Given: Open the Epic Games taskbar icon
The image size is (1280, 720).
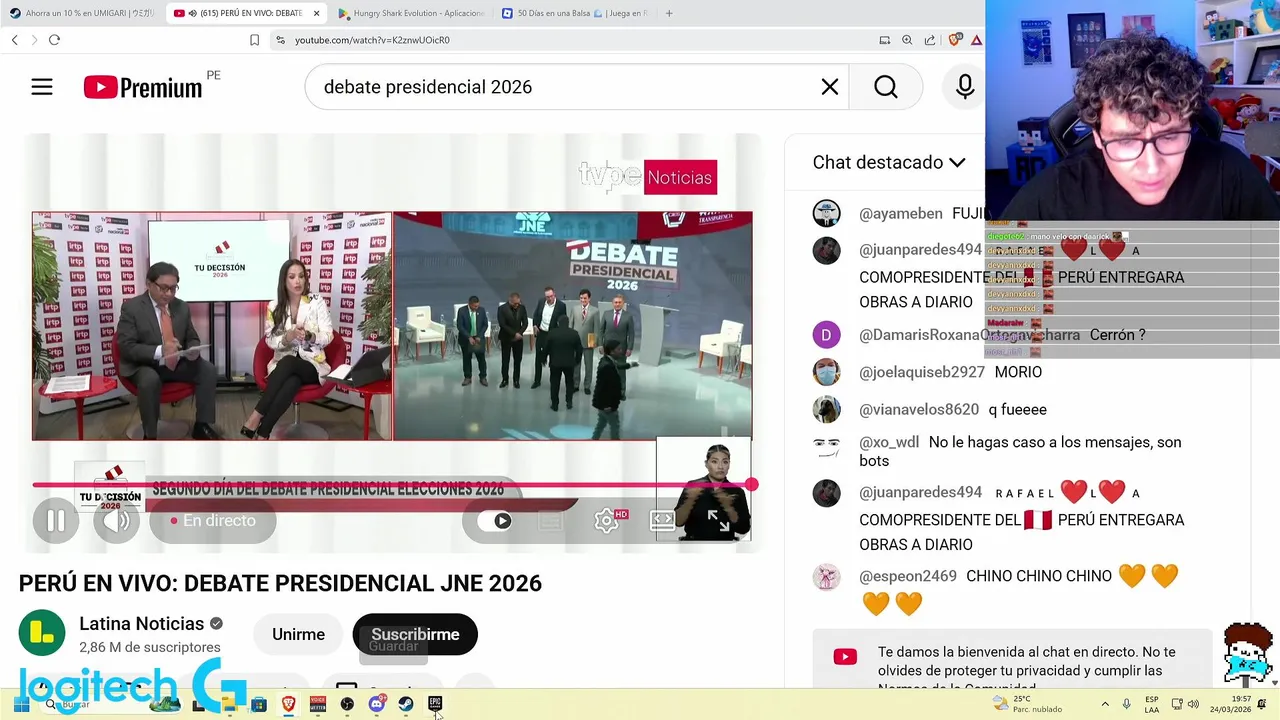Looking at the screenshot, I should 435,704.
